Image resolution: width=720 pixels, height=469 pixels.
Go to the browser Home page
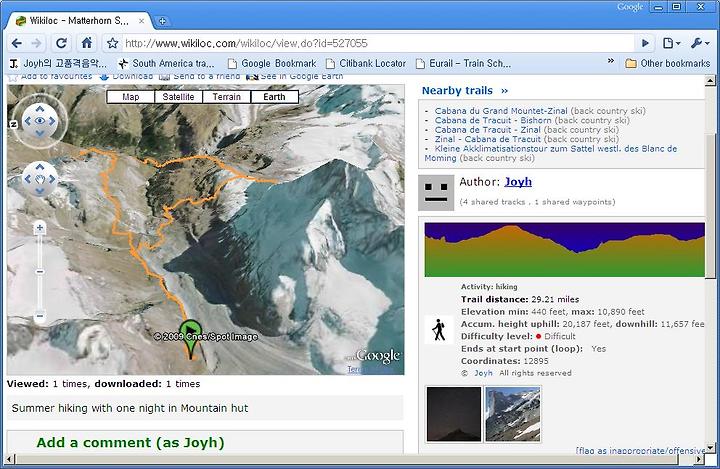(x=86, y=43)
